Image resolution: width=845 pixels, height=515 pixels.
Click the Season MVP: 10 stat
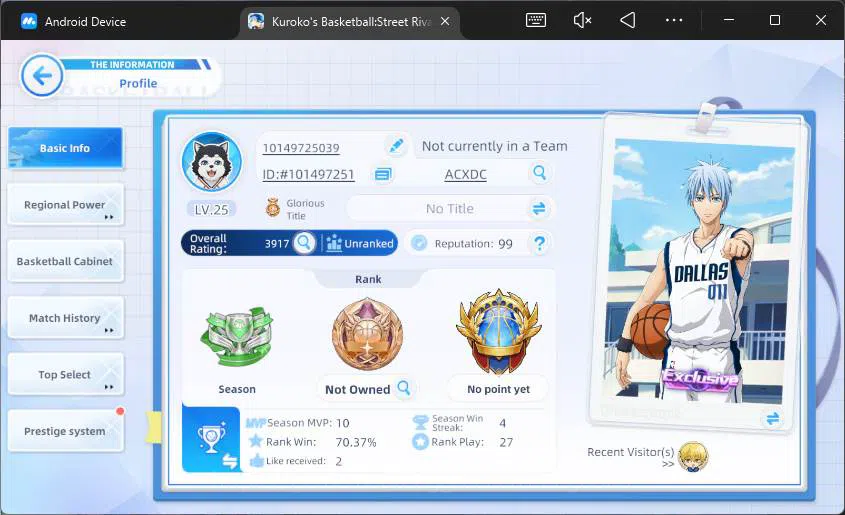[297, 423]
